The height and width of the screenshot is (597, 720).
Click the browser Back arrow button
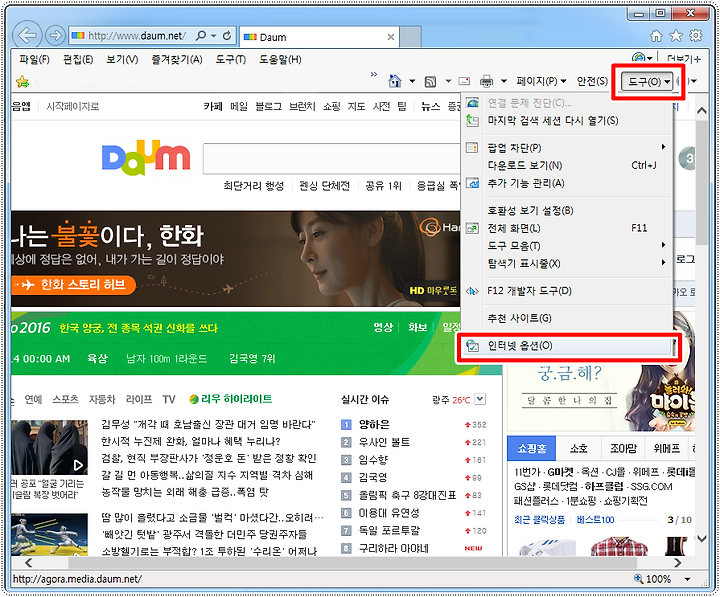[x=27, y=36]
